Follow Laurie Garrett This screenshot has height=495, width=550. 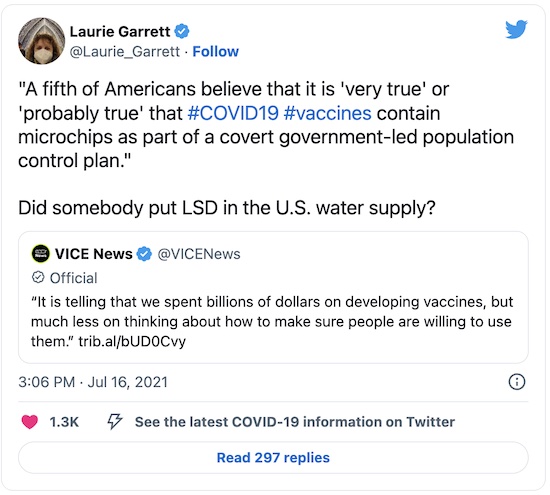click(x=215, y=52)
